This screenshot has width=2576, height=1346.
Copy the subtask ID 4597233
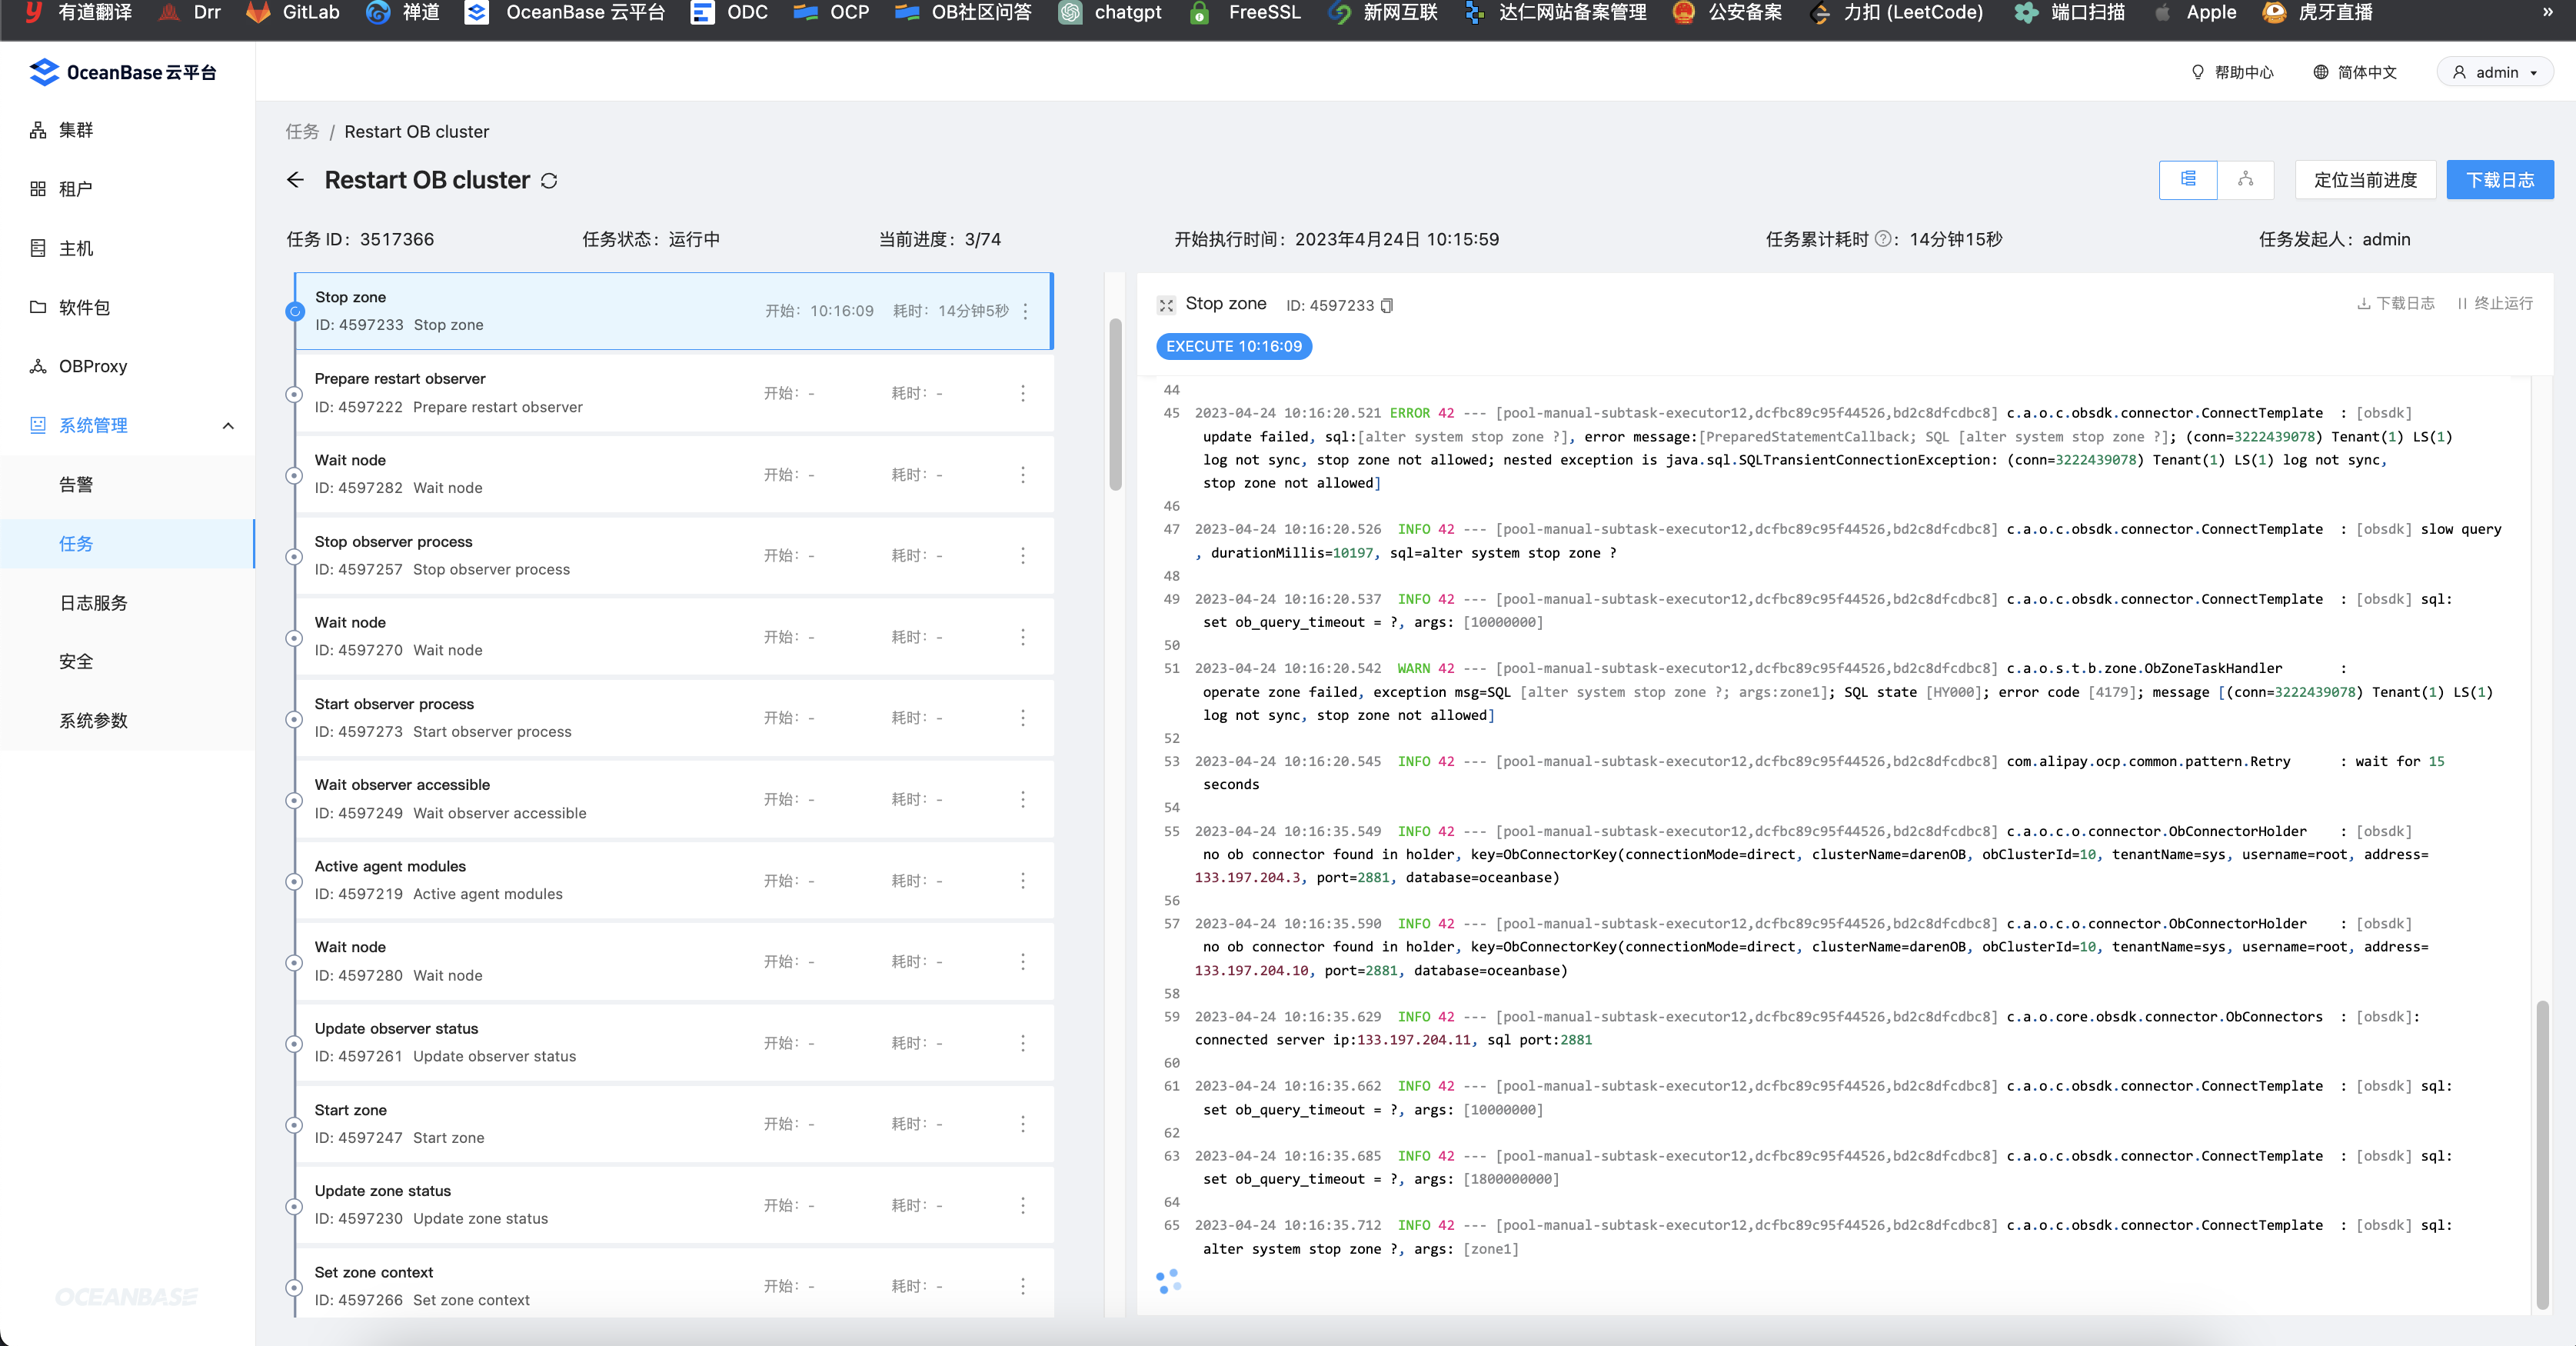tap(1387, 306)
